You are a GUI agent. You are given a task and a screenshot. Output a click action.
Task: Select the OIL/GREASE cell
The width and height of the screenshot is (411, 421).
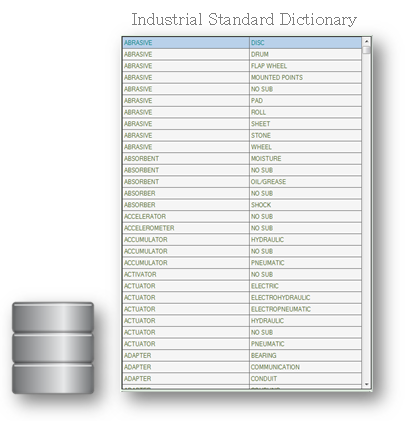305,182
